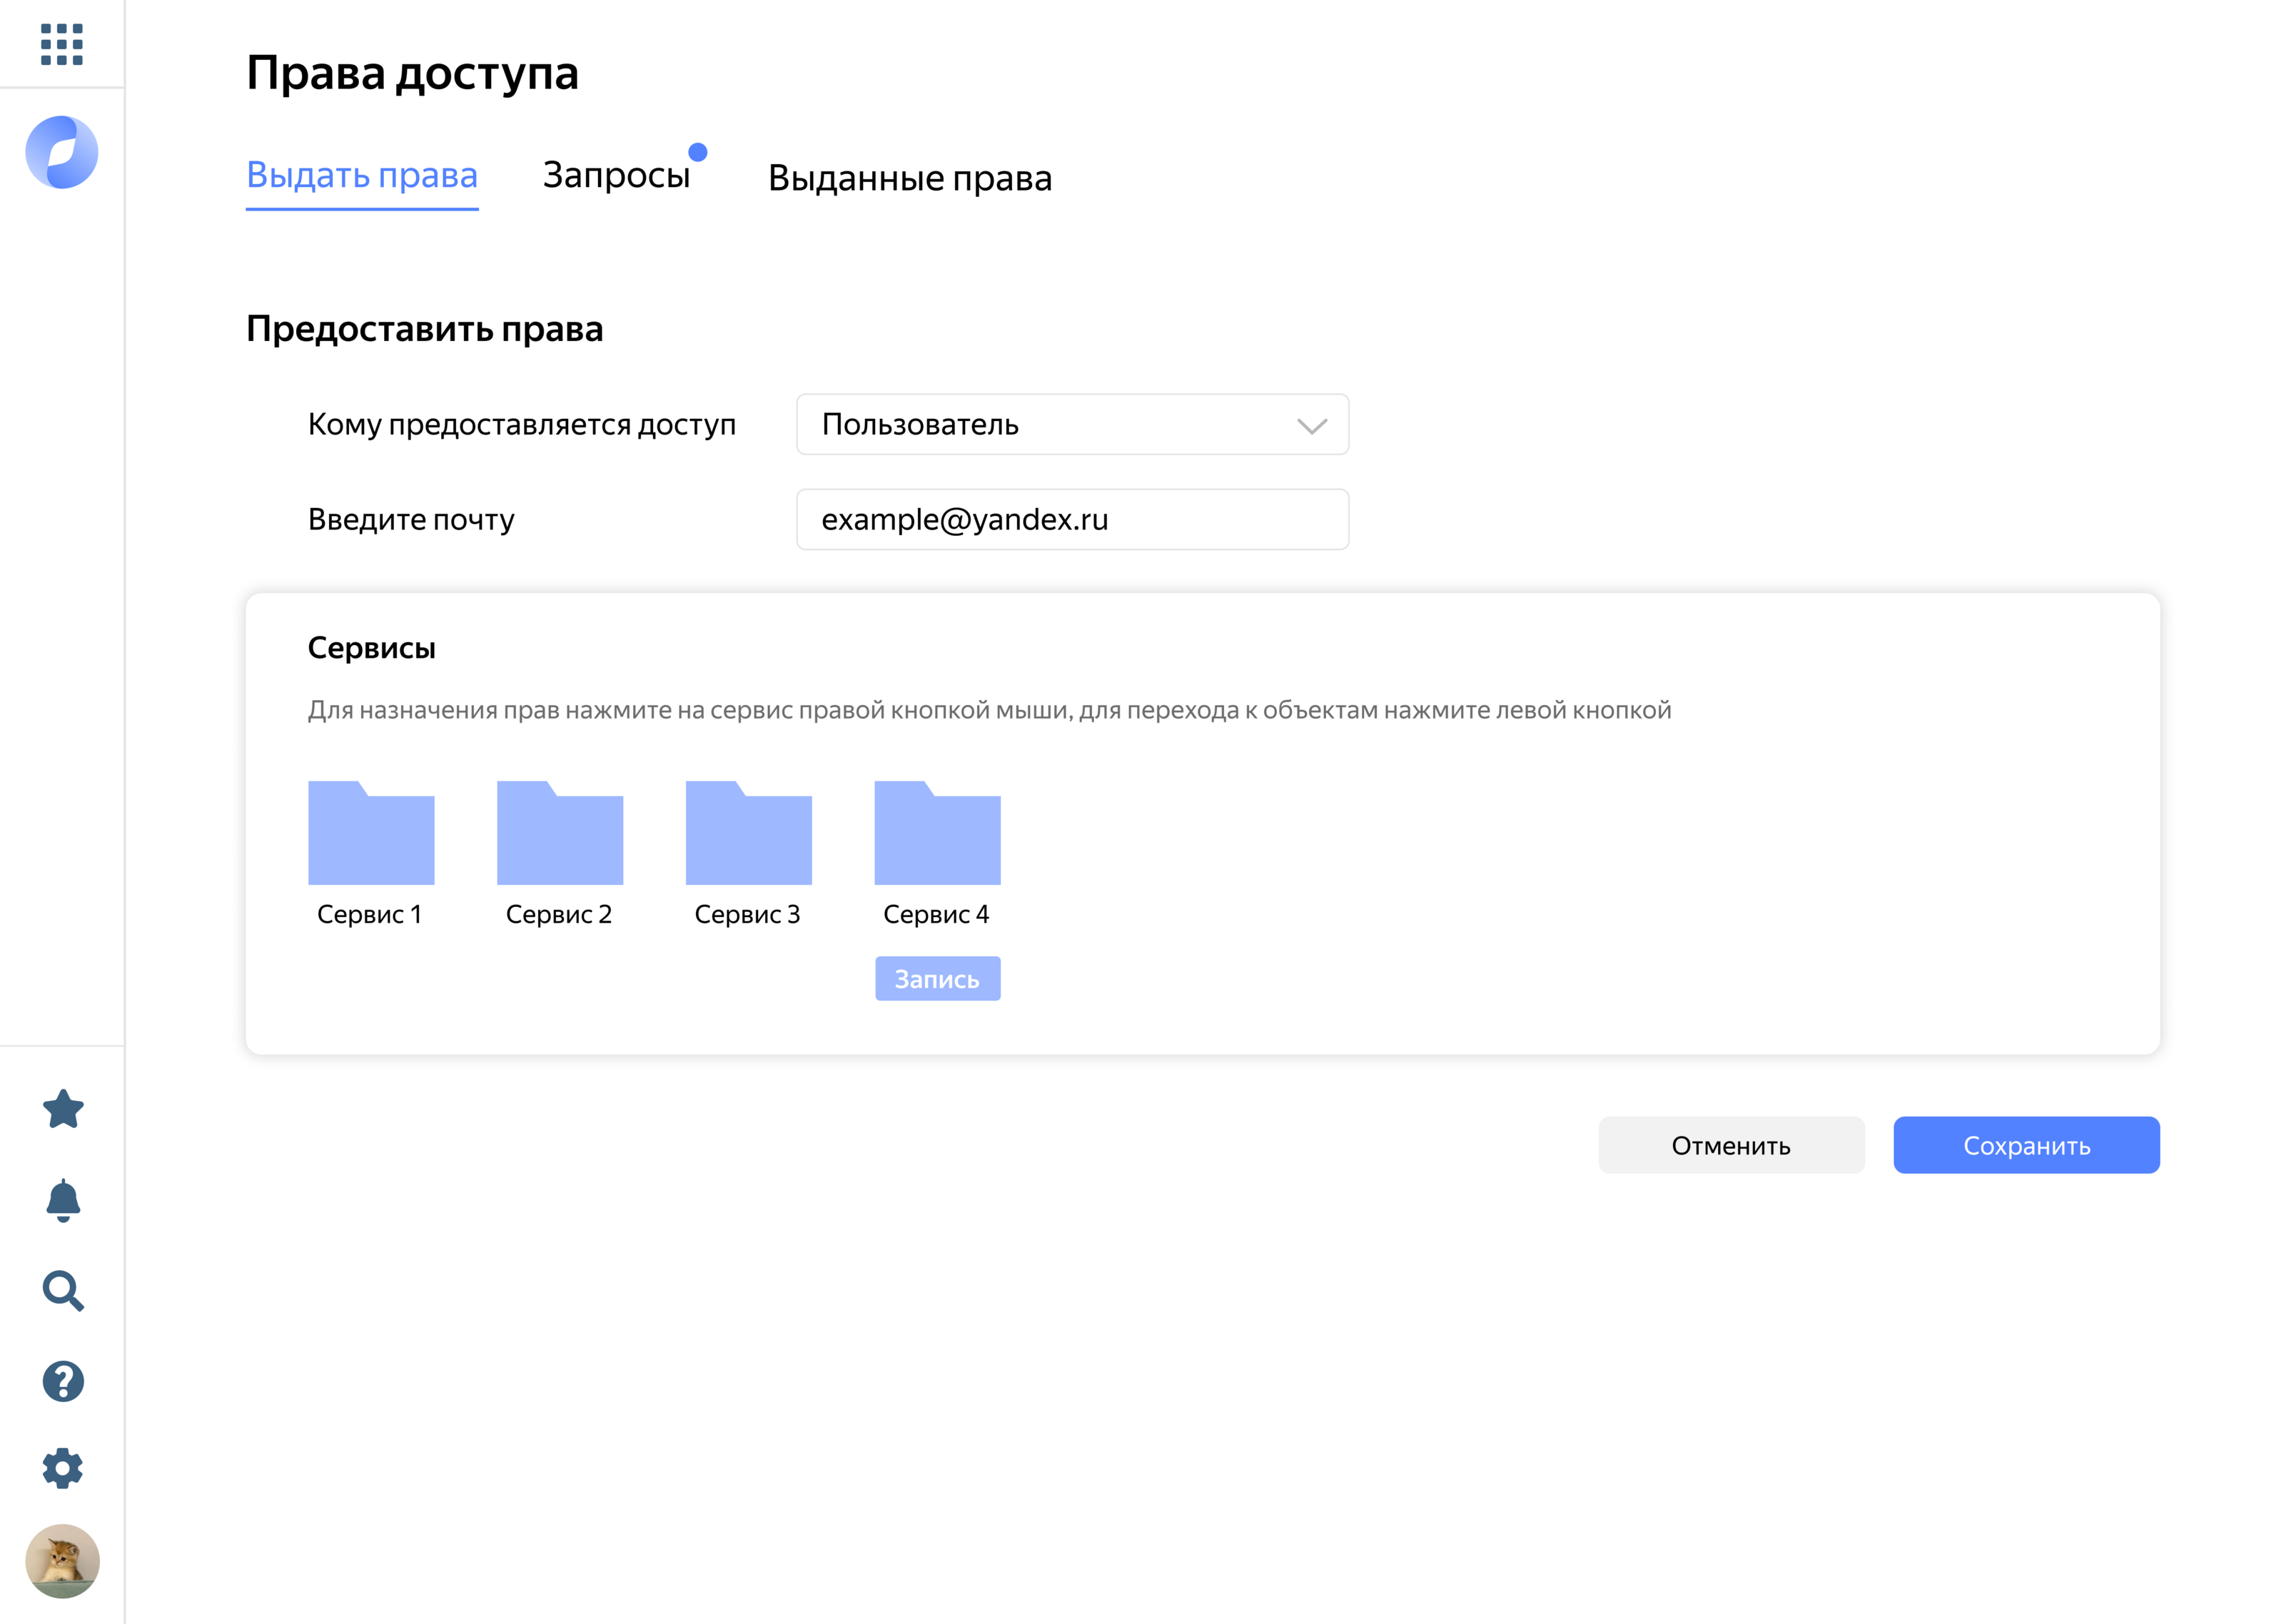Click the user avatar with kitten
The width and height of the screenshot is (2284, 1624).
pos(62,1560)
